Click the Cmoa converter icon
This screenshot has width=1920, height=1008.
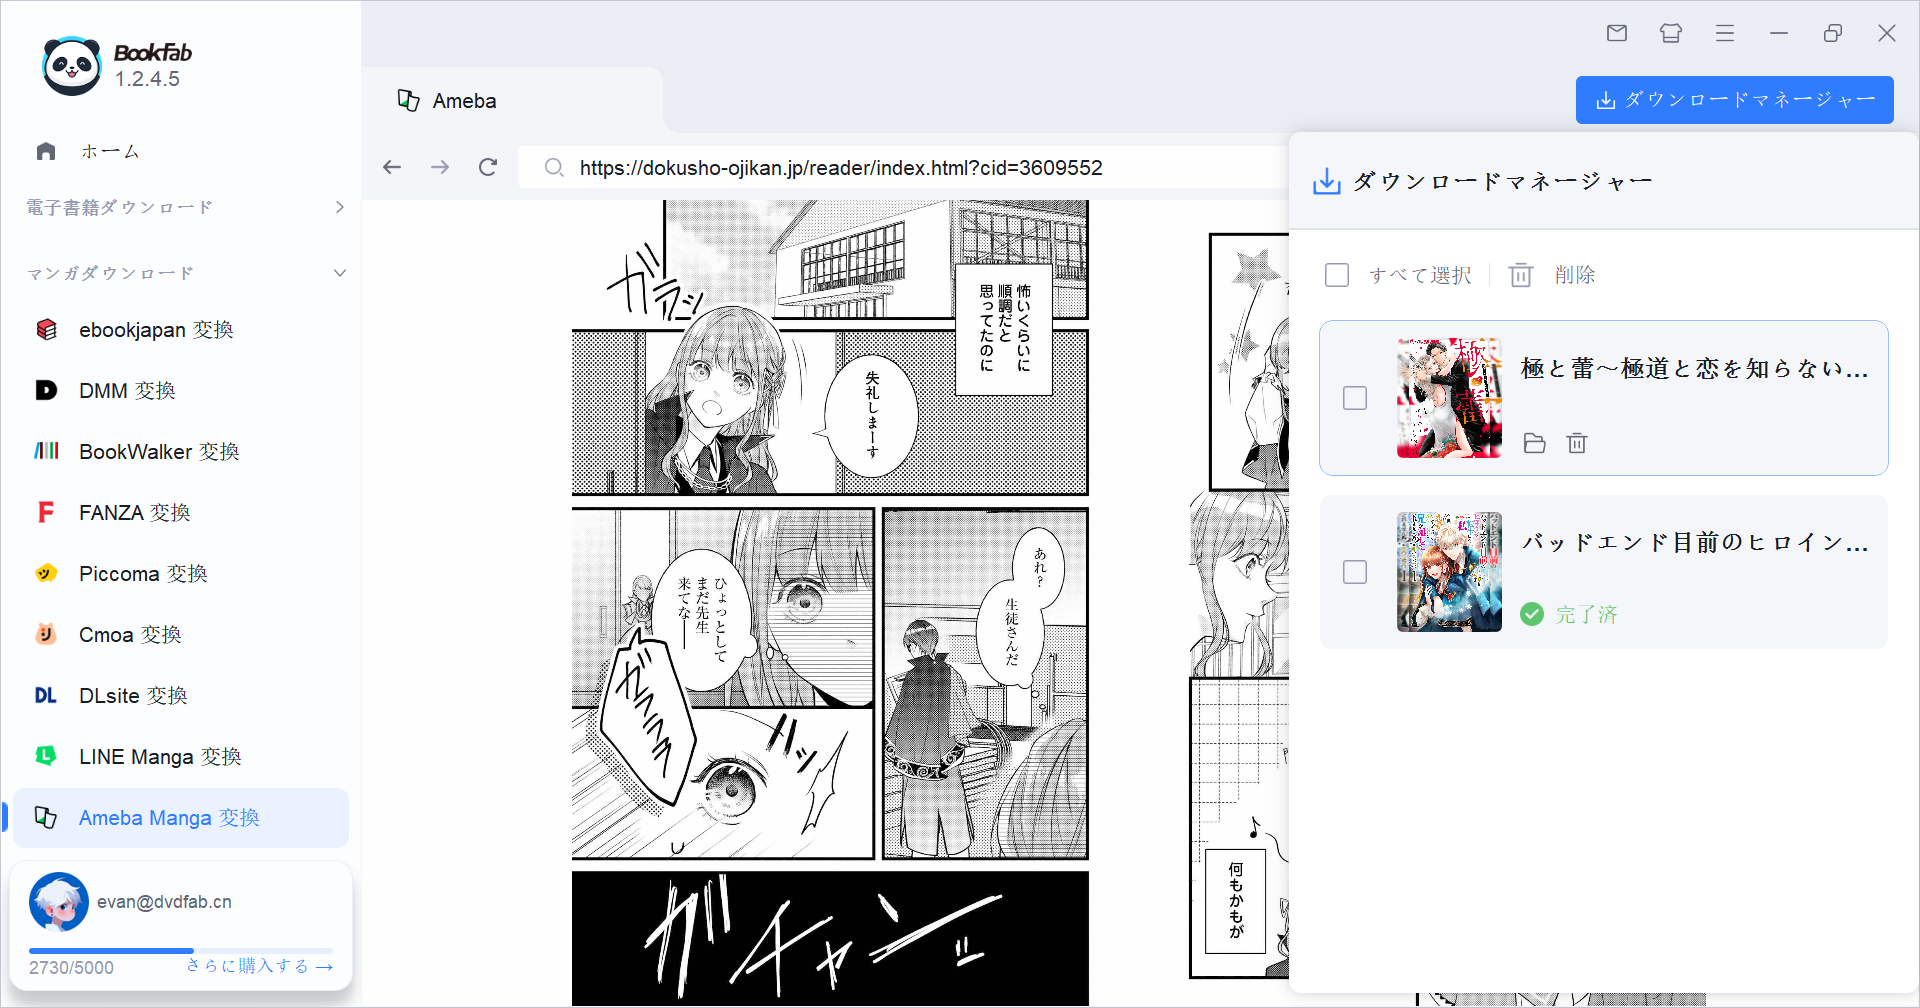tap(46, 634)
